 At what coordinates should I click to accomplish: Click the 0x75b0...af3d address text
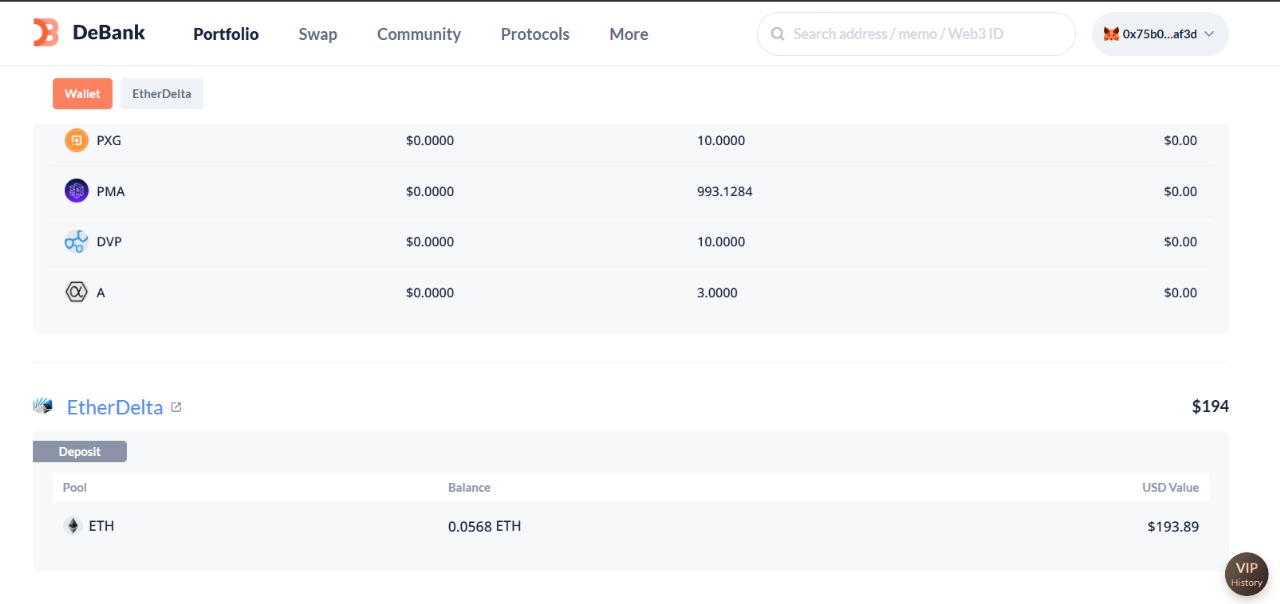point(1160,34)
